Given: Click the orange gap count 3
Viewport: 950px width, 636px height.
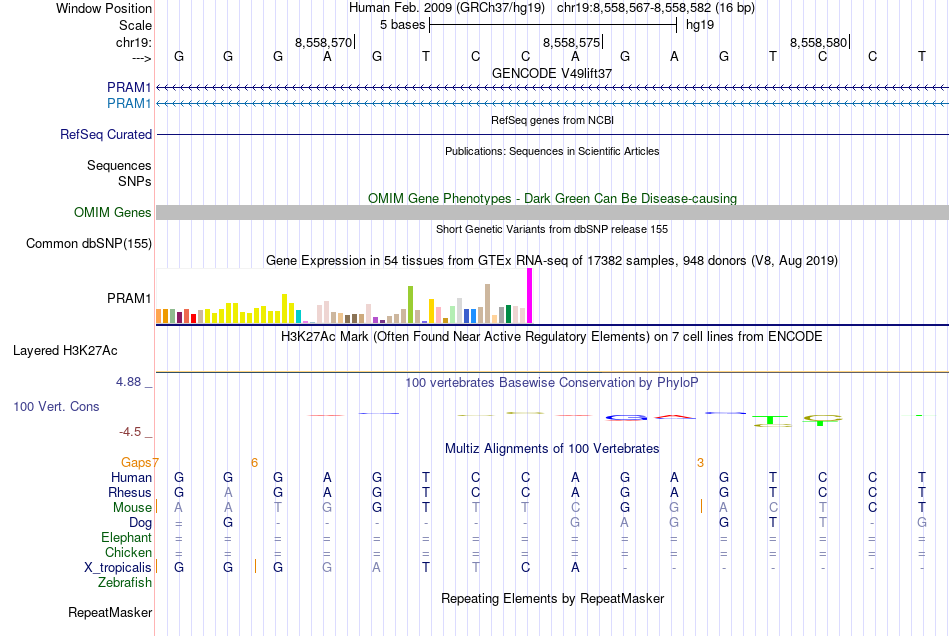Looking at the screenshot, I should pos(700,463).
